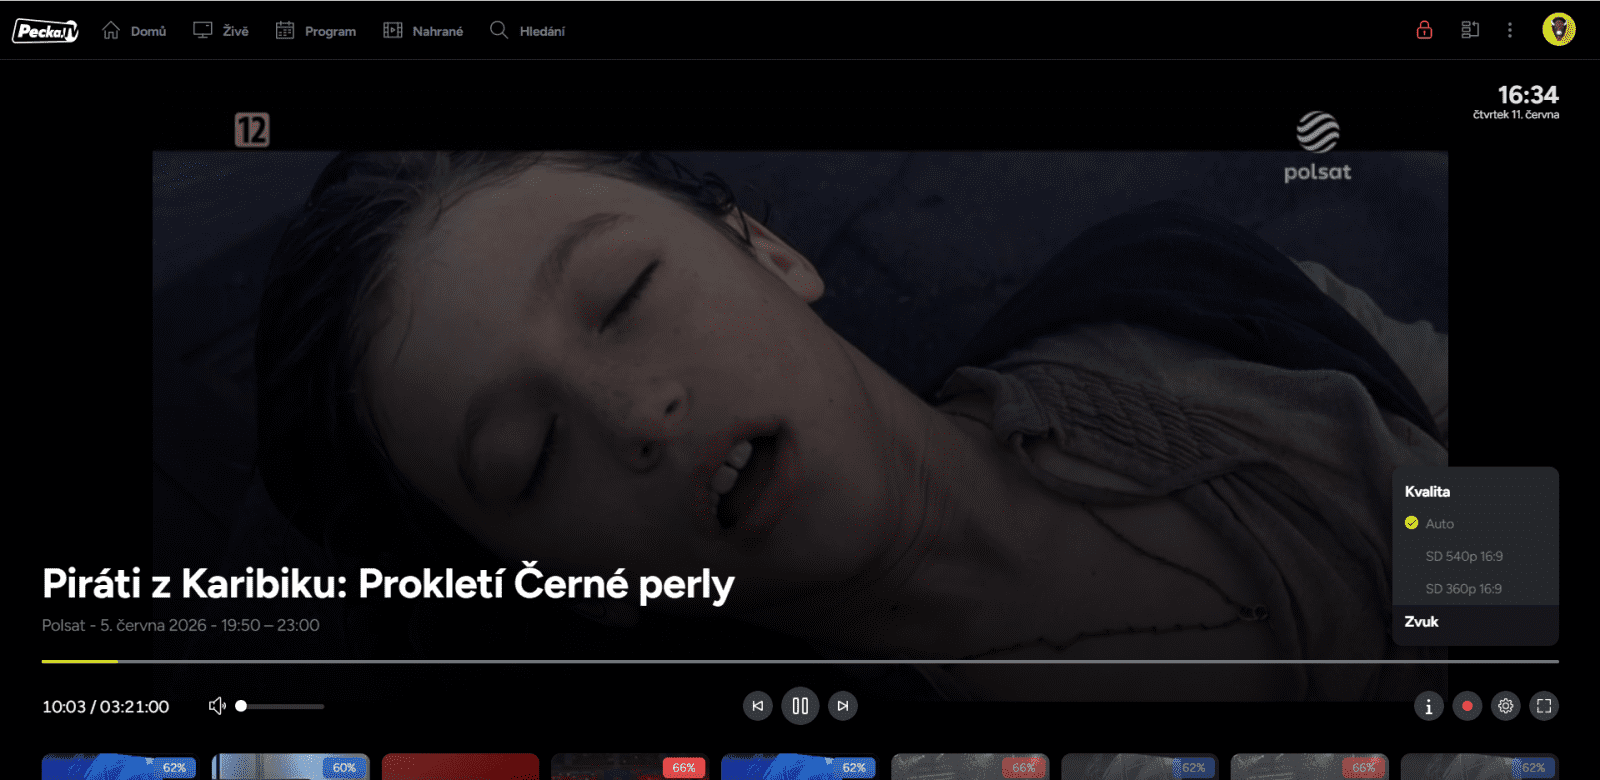
Task: Open the Pecka.TV logo home link
Action: pos(45,31)
